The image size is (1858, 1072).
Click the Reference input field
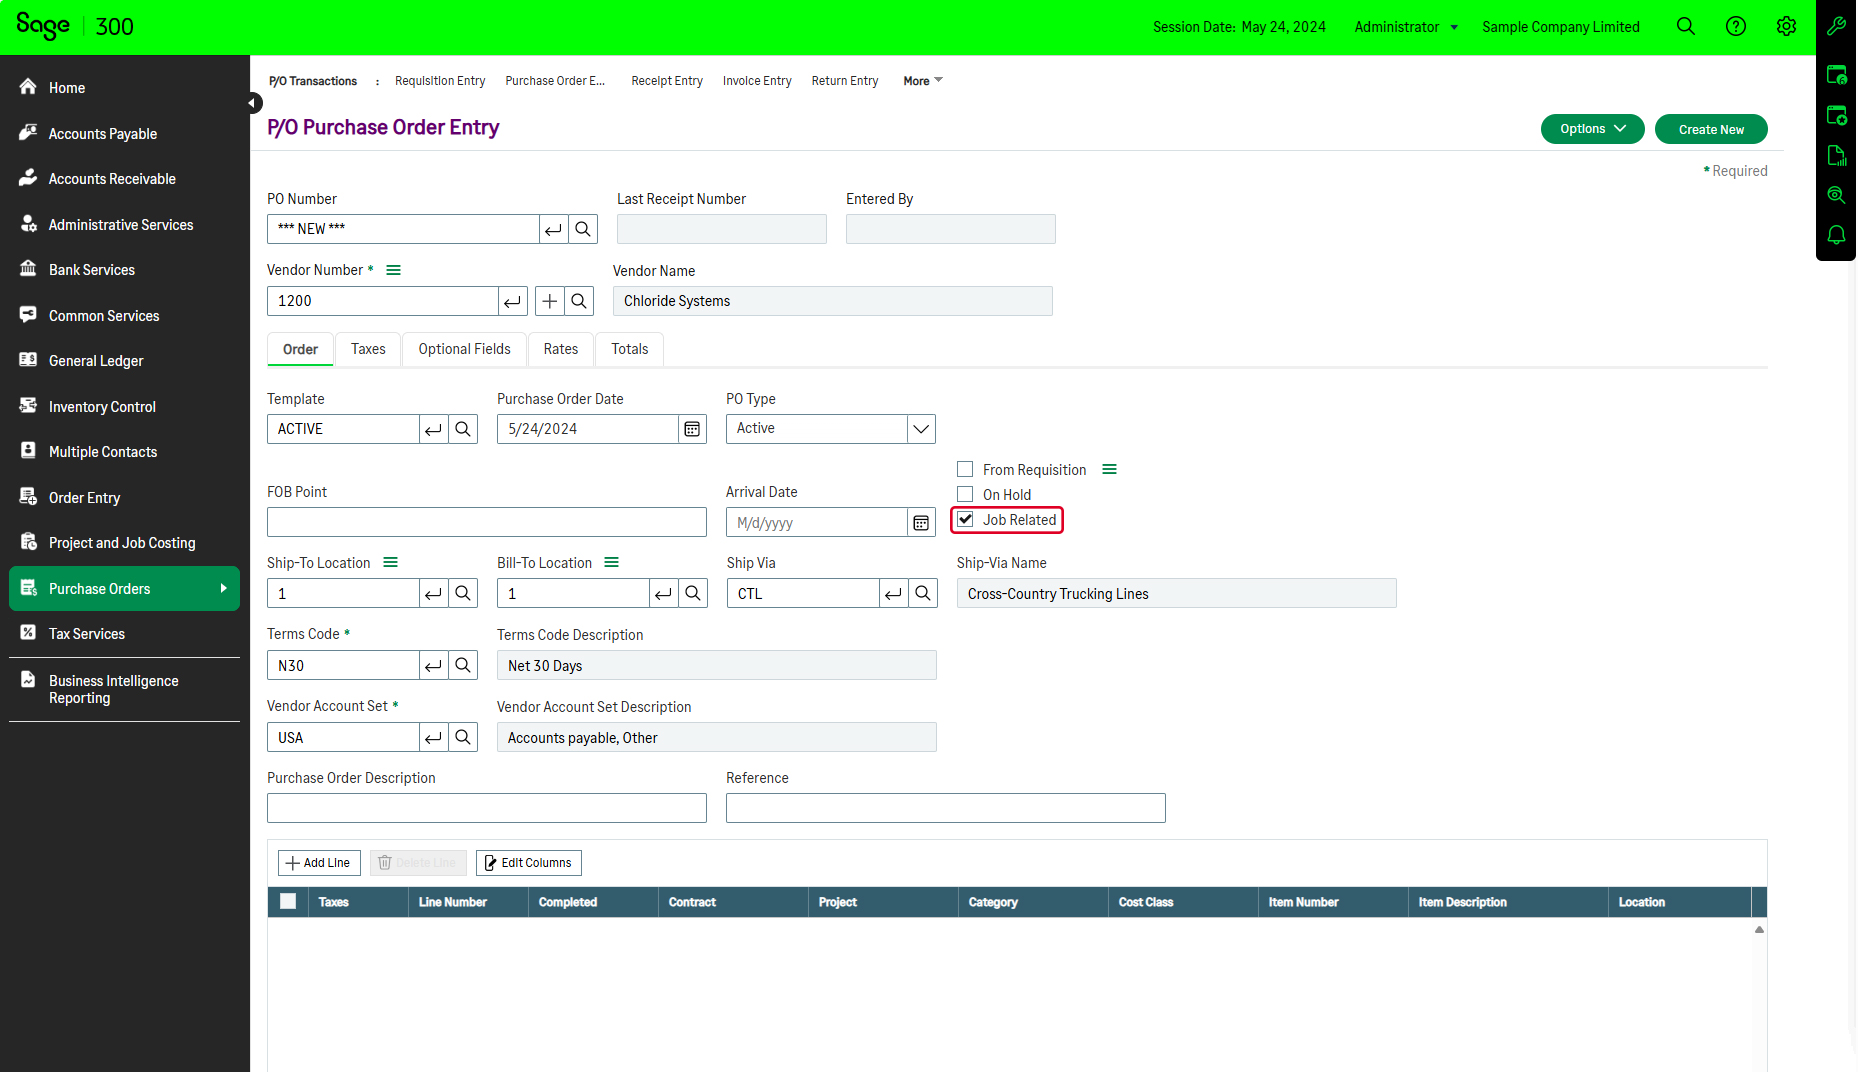(x=946, y=808)
